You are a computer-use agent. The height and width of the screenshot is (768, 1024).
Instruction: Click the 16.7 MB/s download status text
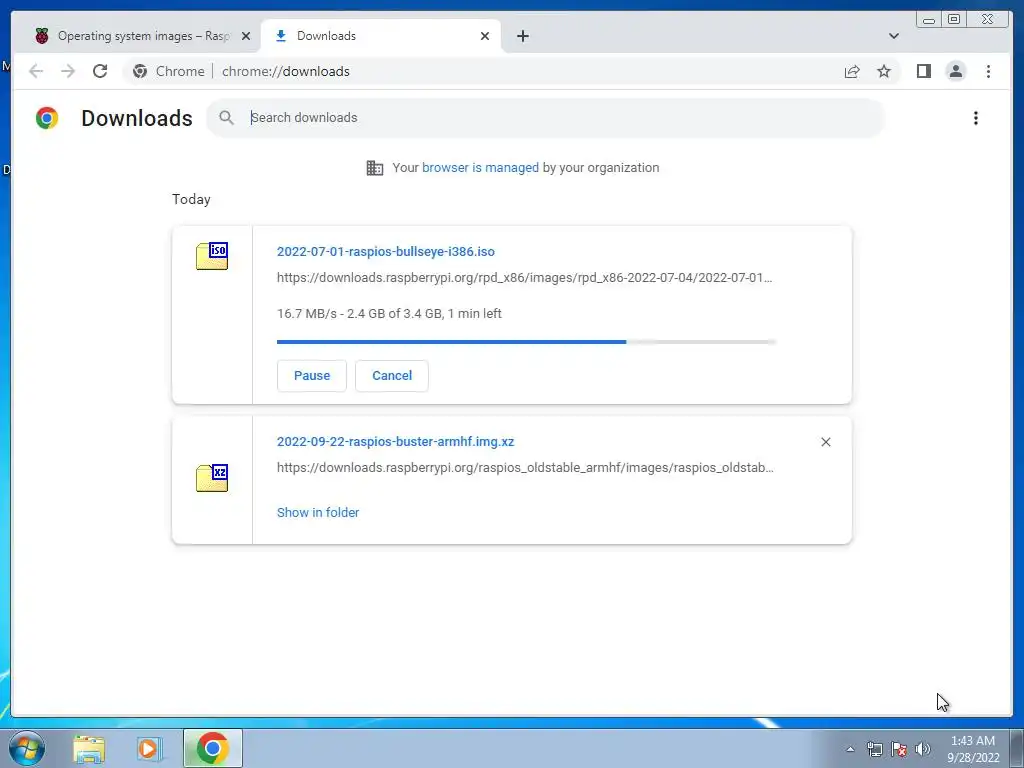coord(389,313)
